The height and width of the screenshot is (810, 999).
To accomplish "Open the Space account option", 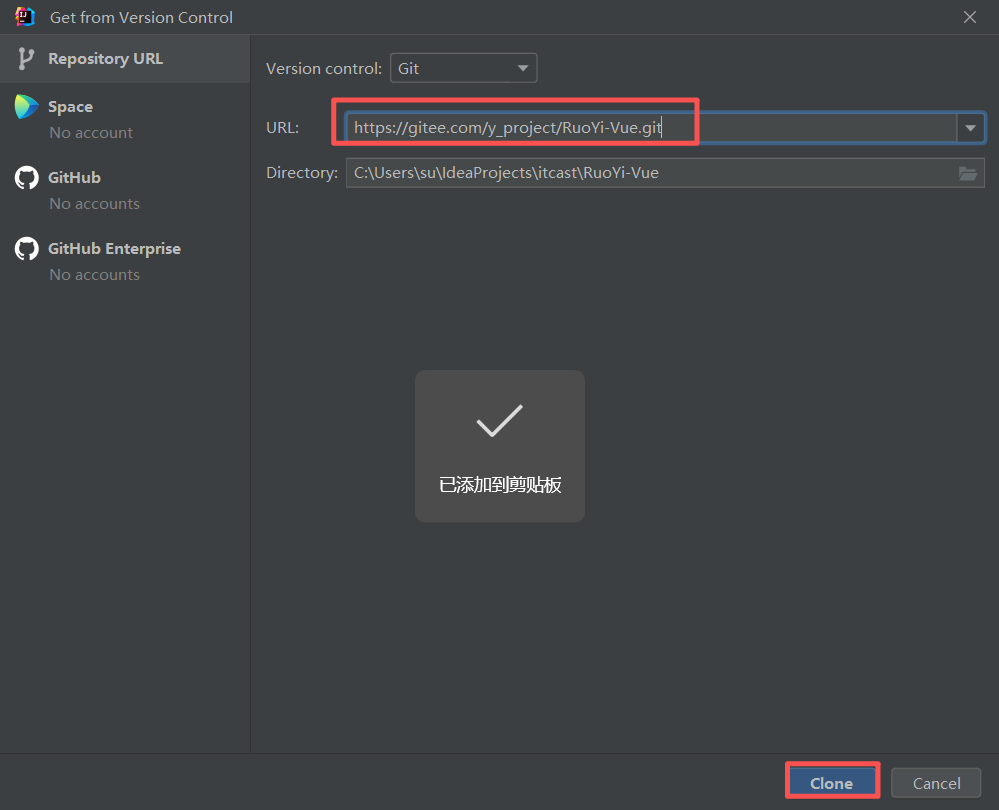I will 125,119.
